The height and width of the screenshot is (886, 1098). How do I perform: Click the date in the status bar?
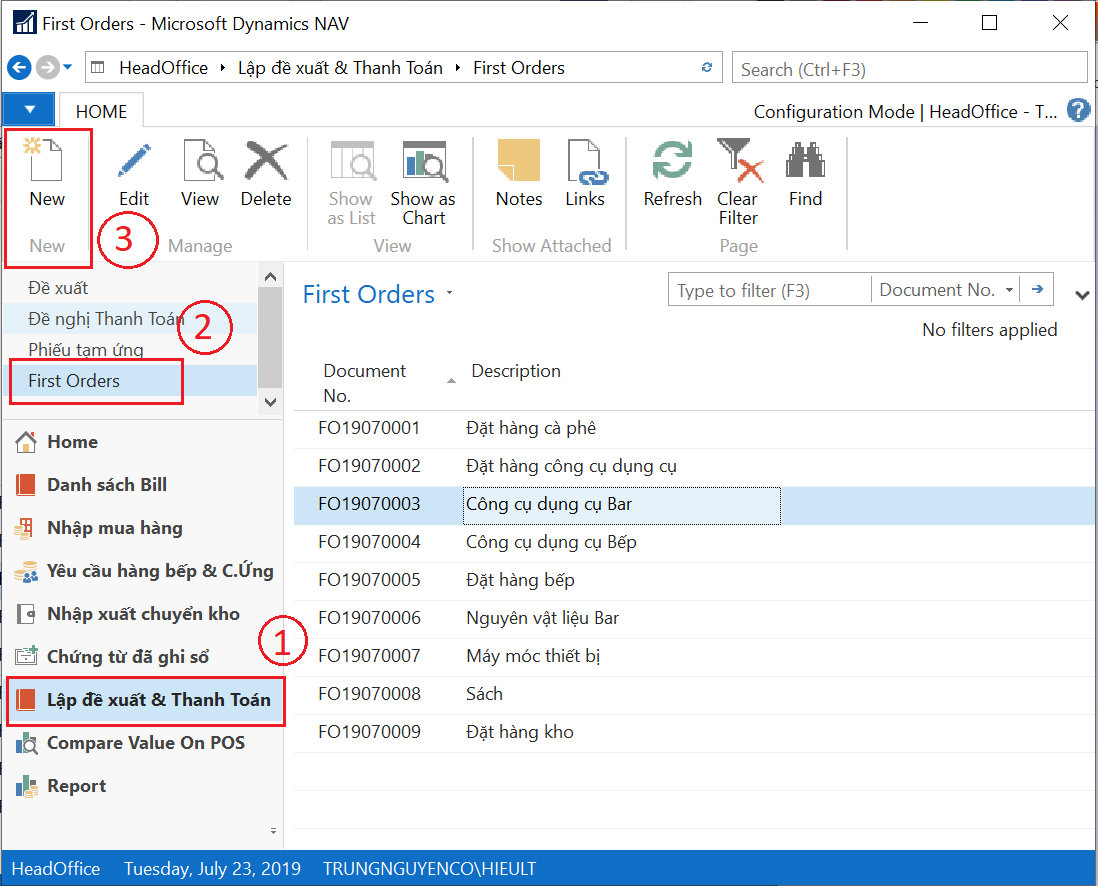coord(212,868)
